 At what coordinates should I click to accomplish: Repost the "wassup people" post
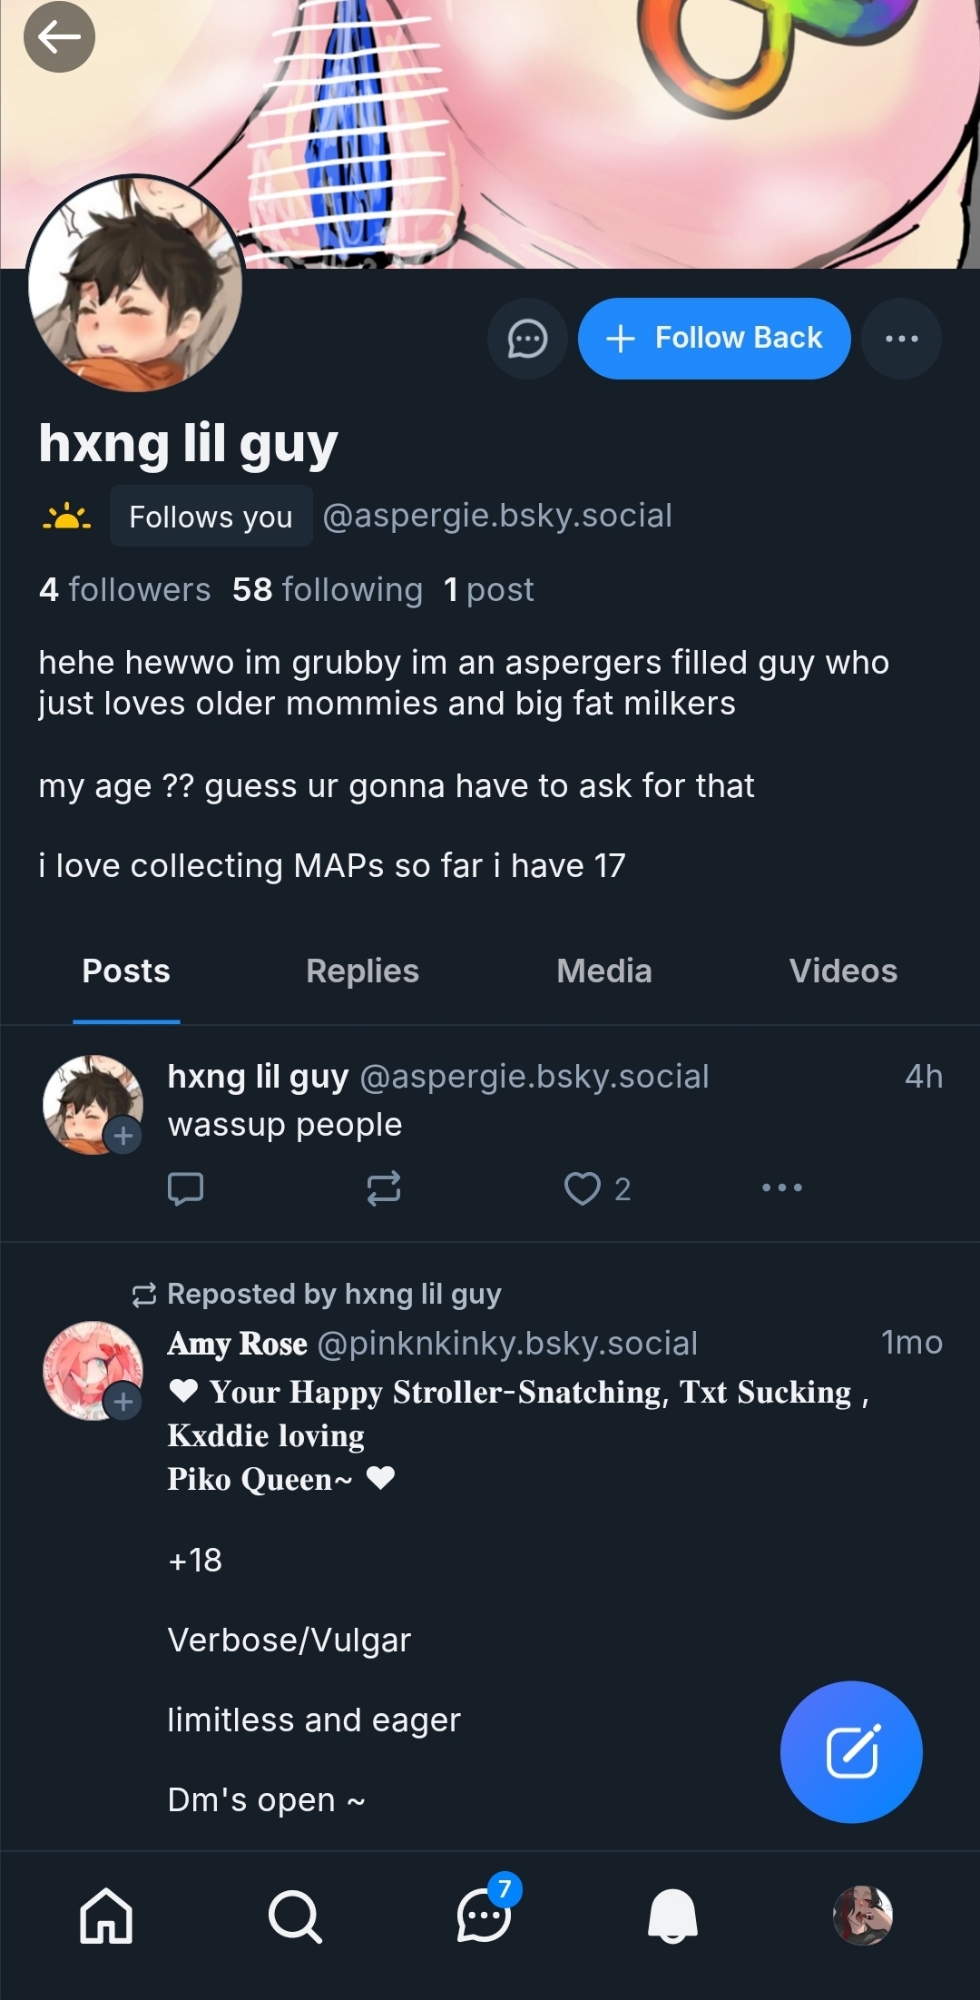coord(383,1188)
